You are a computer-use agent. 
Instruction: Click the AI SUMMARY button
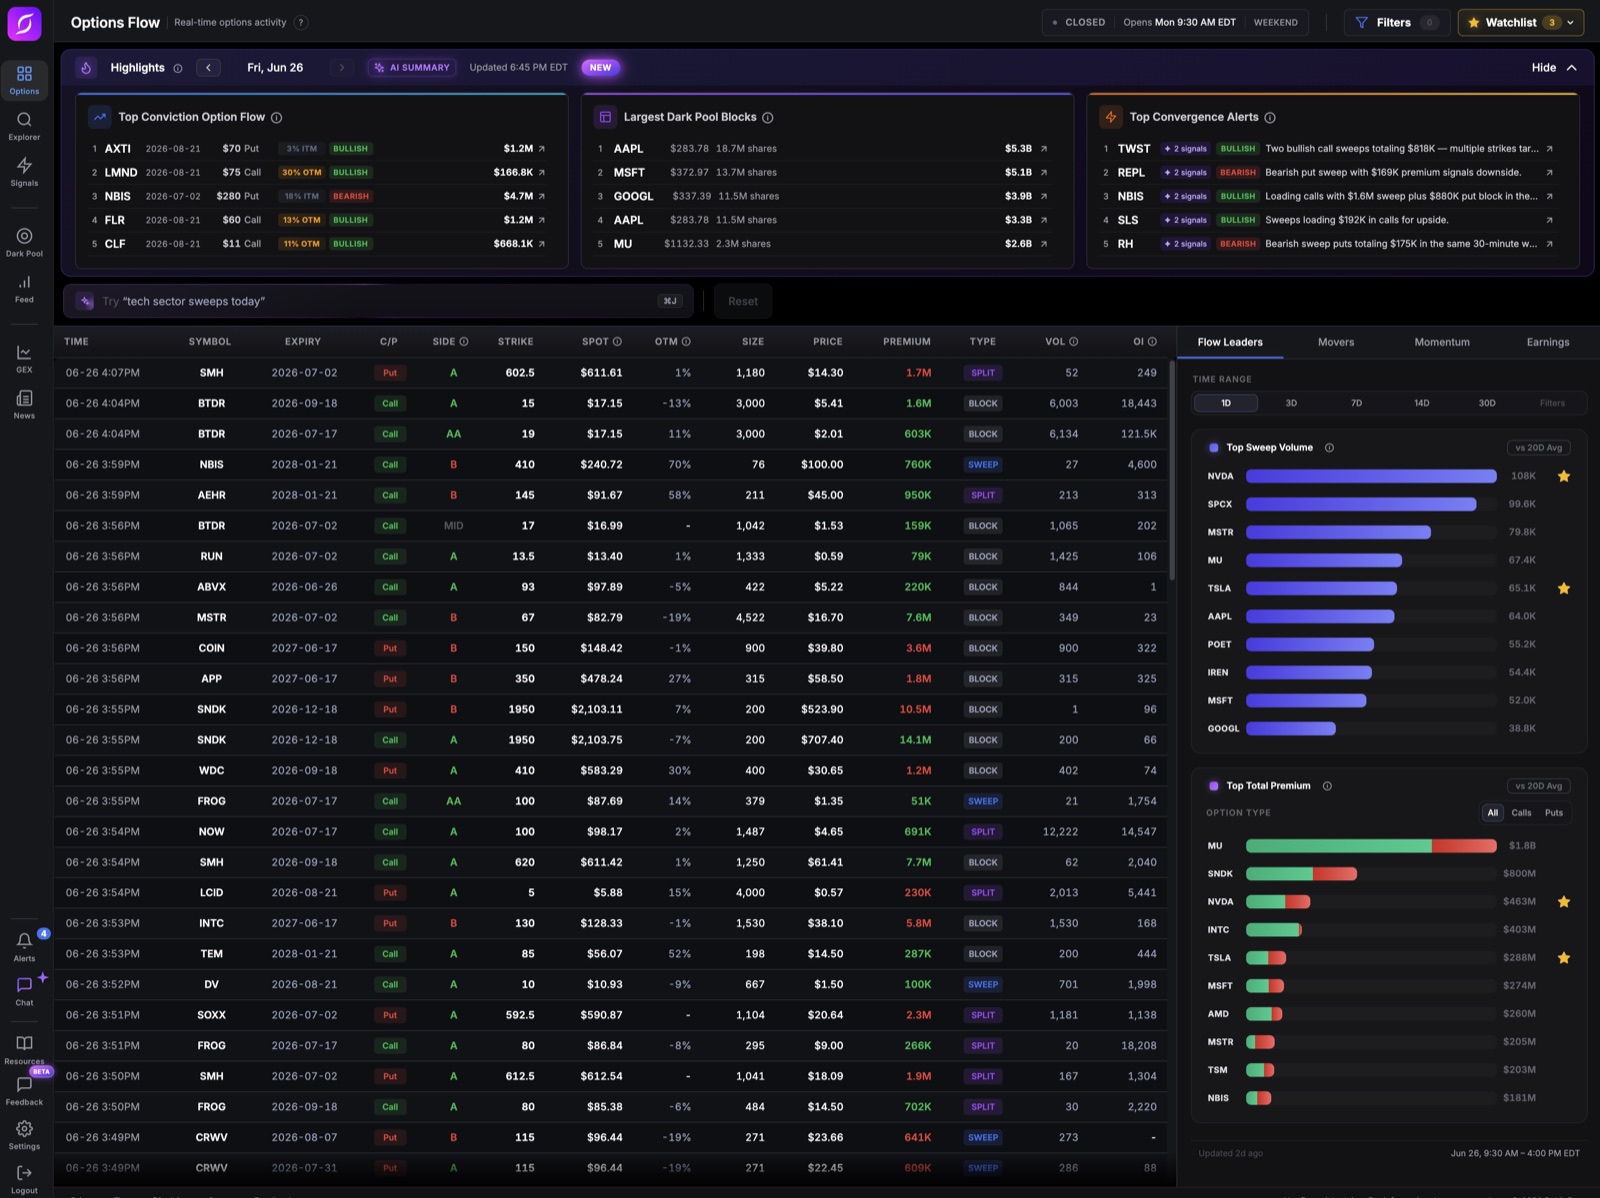[412, 68]
